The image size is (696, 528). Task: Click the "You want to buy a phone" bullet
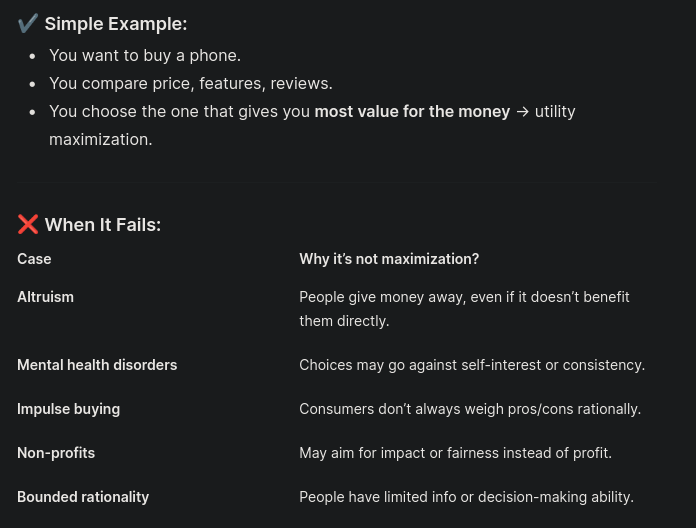coord(145,55)
